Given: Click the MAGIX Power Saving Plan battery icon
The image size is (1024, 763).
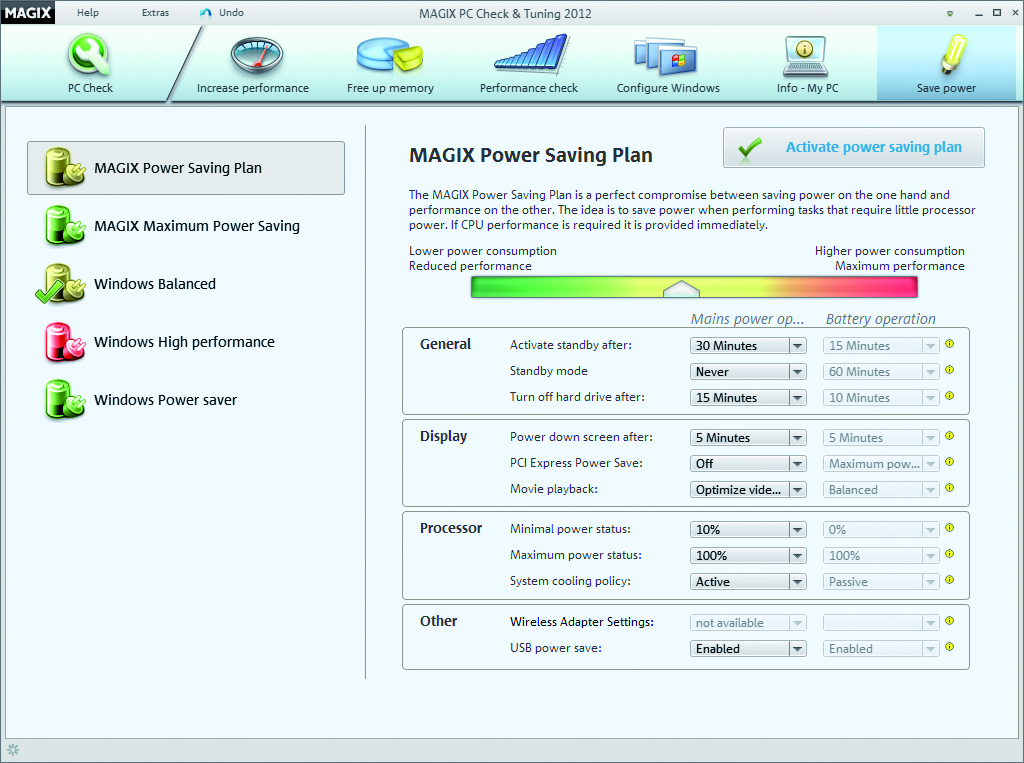Looking at the screenshot, I should 65,167.
